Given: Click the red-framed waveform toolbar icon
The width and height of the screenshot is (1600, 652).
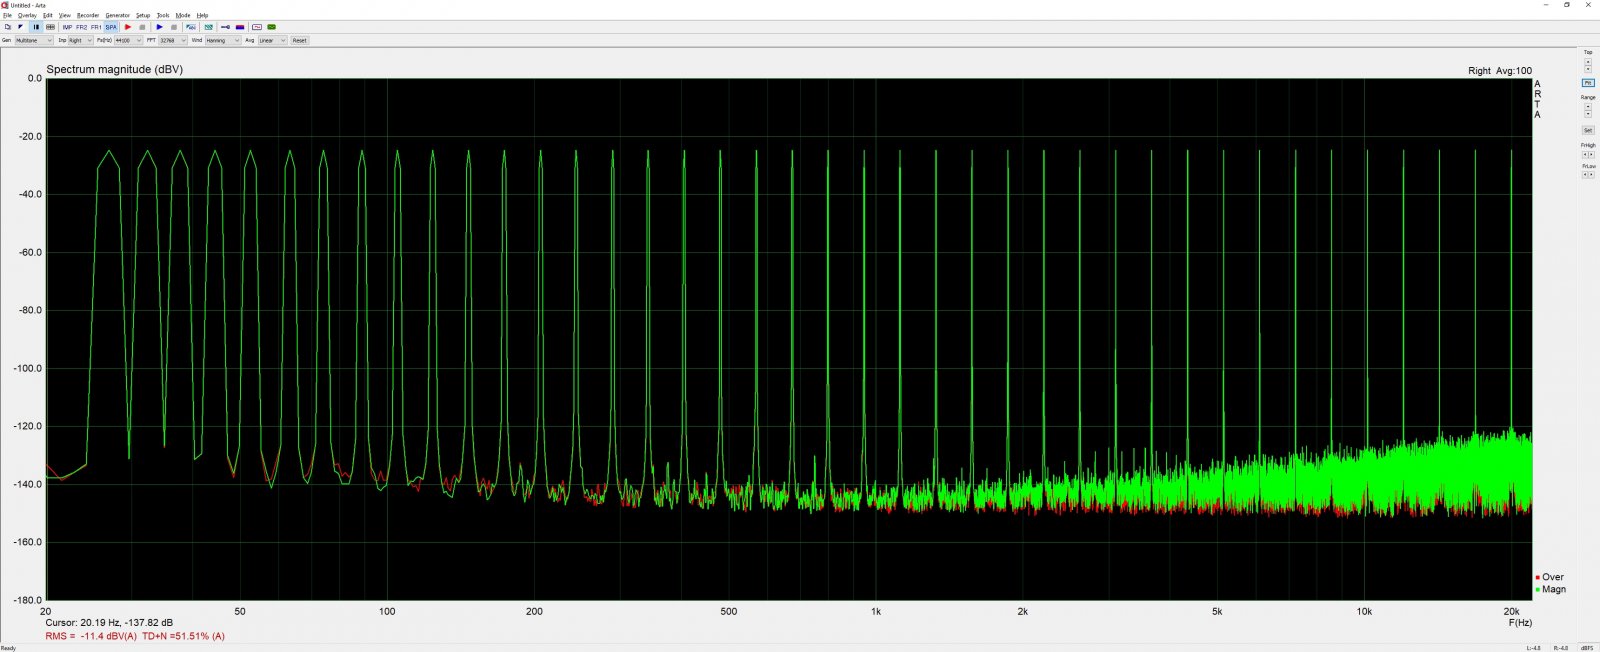Looking at the screenshot, I should coord(257,27).
